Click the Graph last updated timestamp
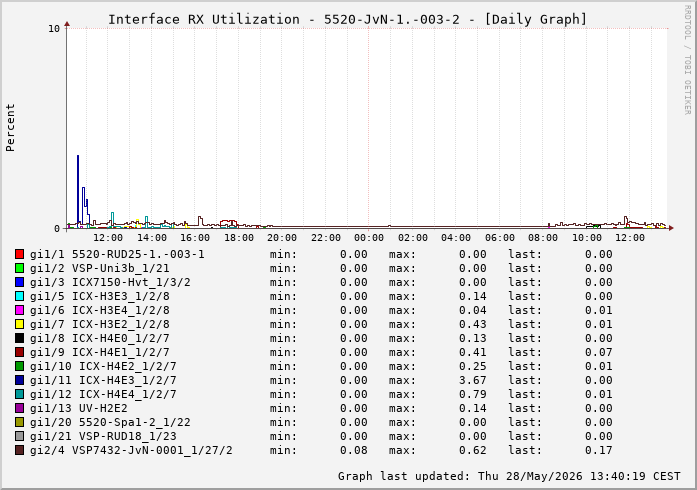 (x=509, y=476)
